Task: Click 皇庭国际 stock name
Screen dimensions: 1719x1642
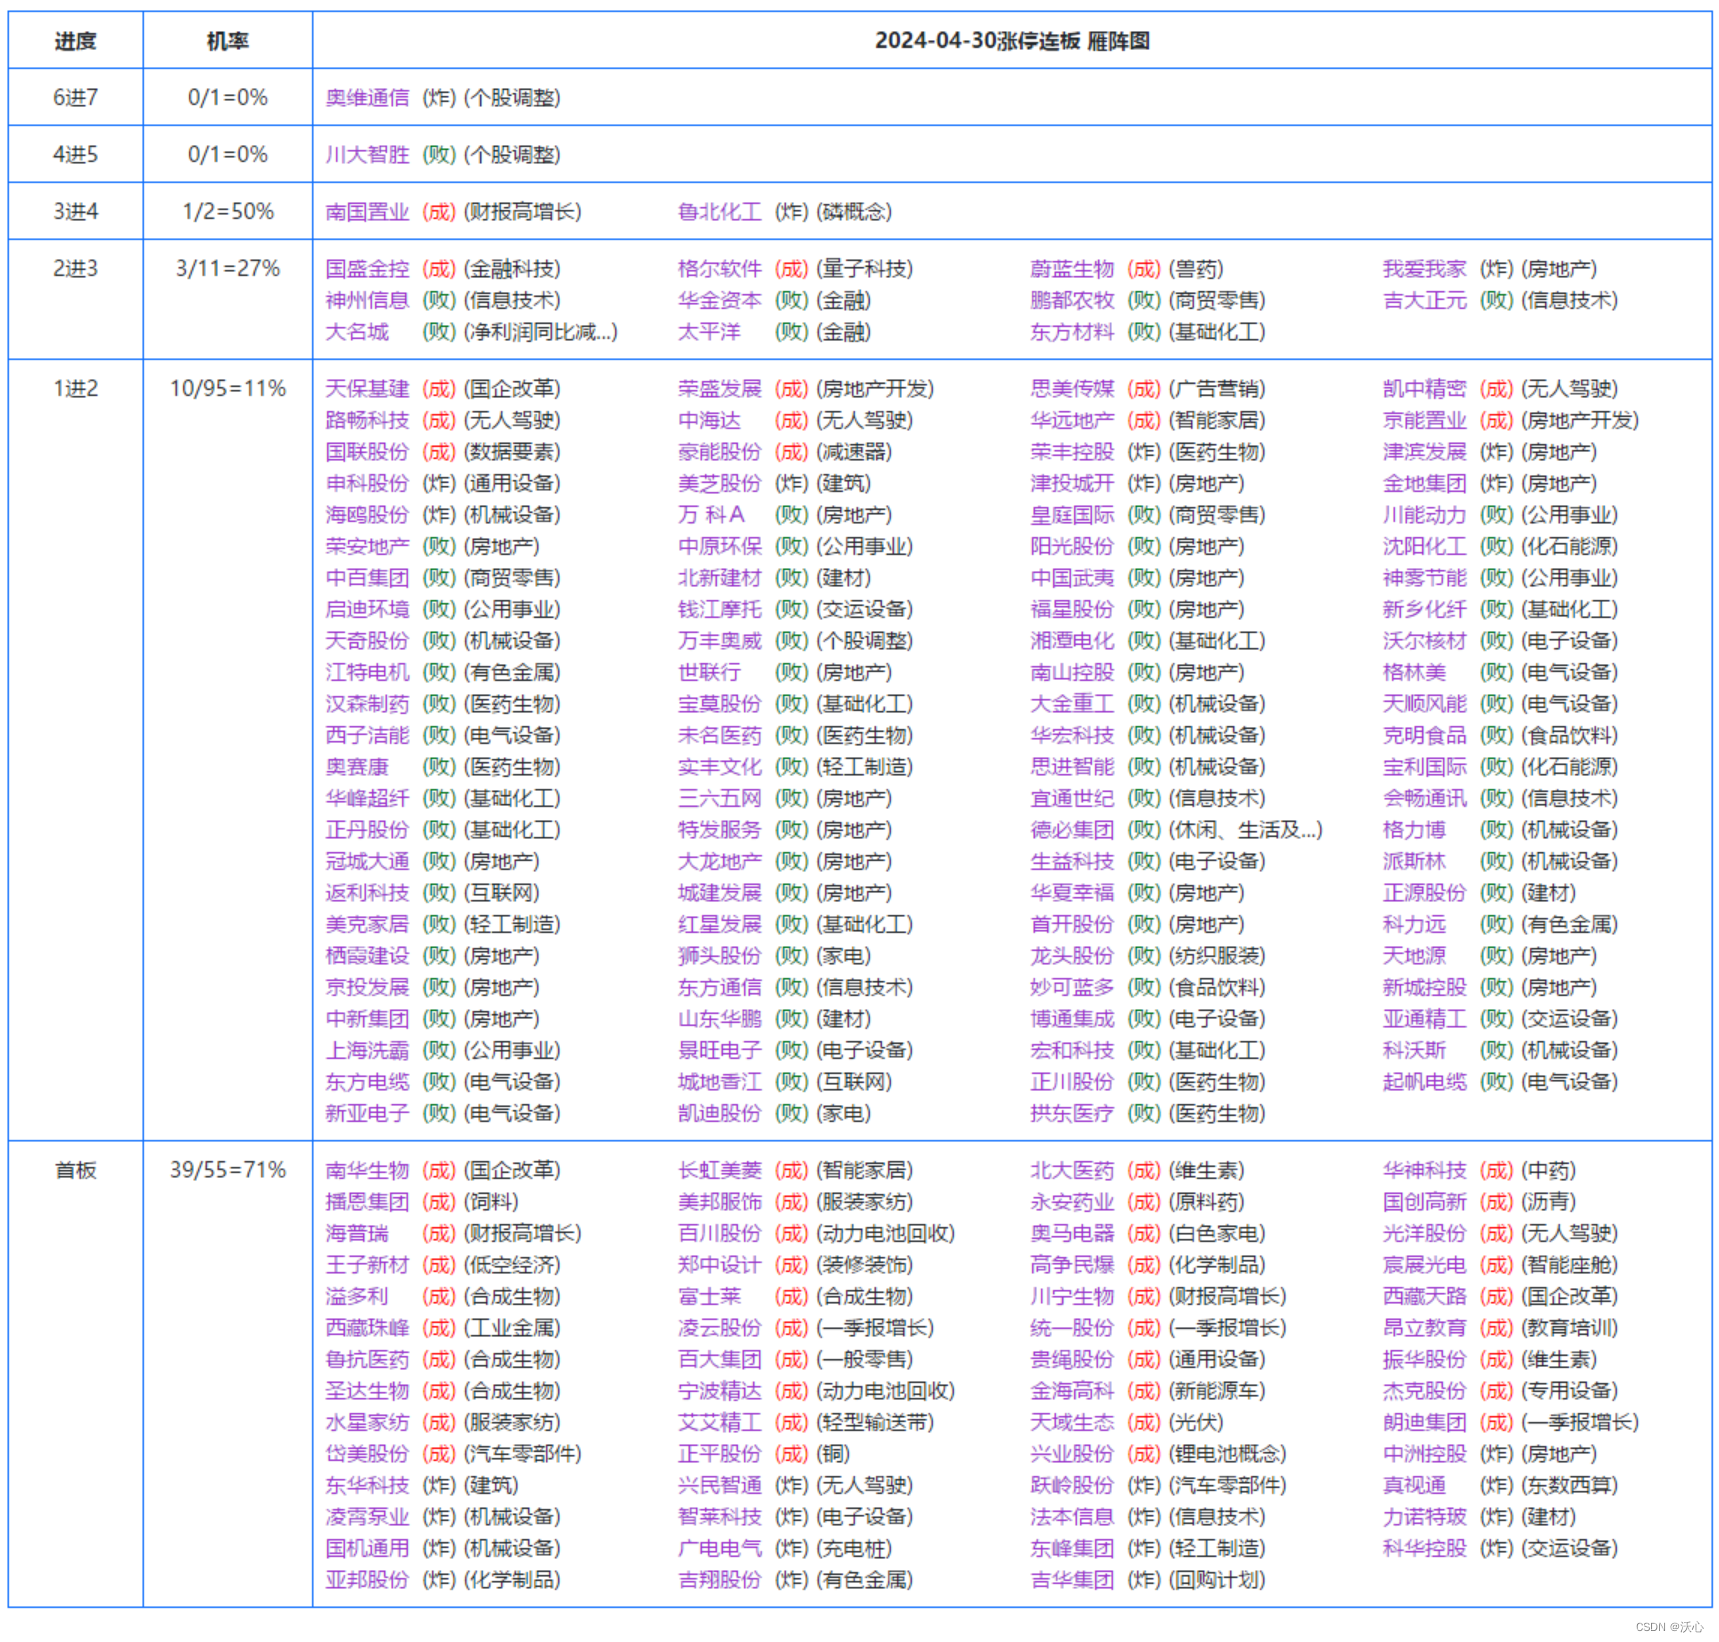Action: tap(1072, 514)
